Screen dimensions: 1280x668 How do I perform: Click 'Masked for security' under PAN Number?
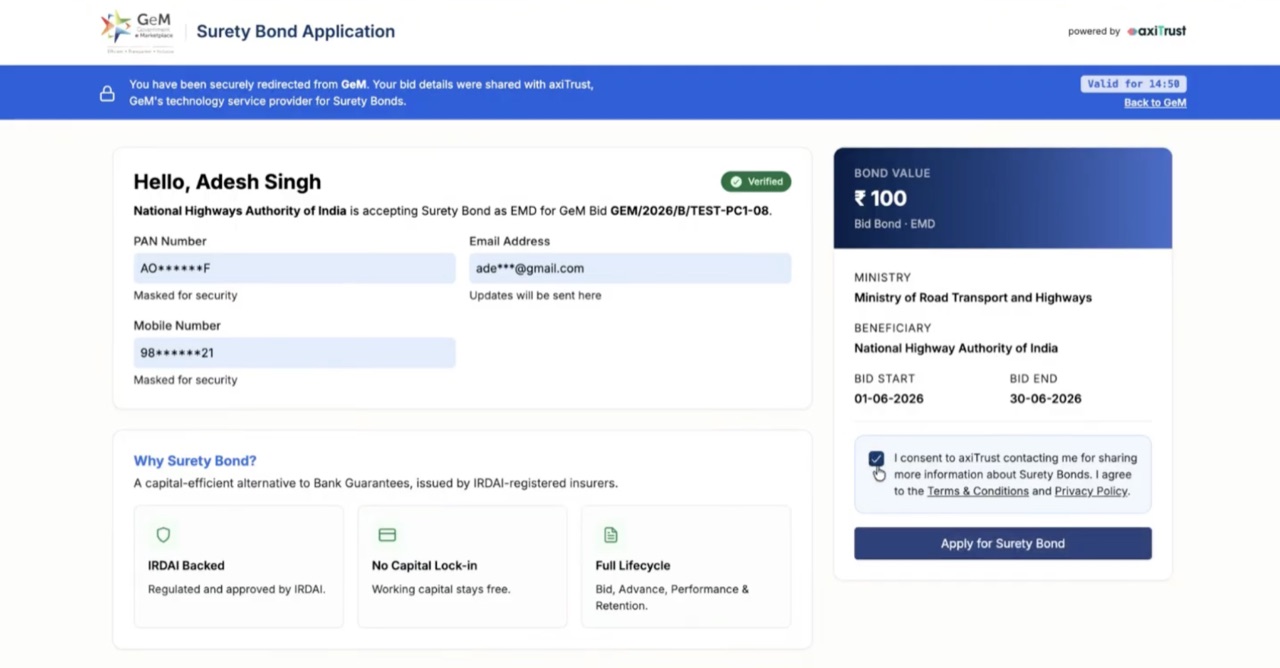coord(186,296)
